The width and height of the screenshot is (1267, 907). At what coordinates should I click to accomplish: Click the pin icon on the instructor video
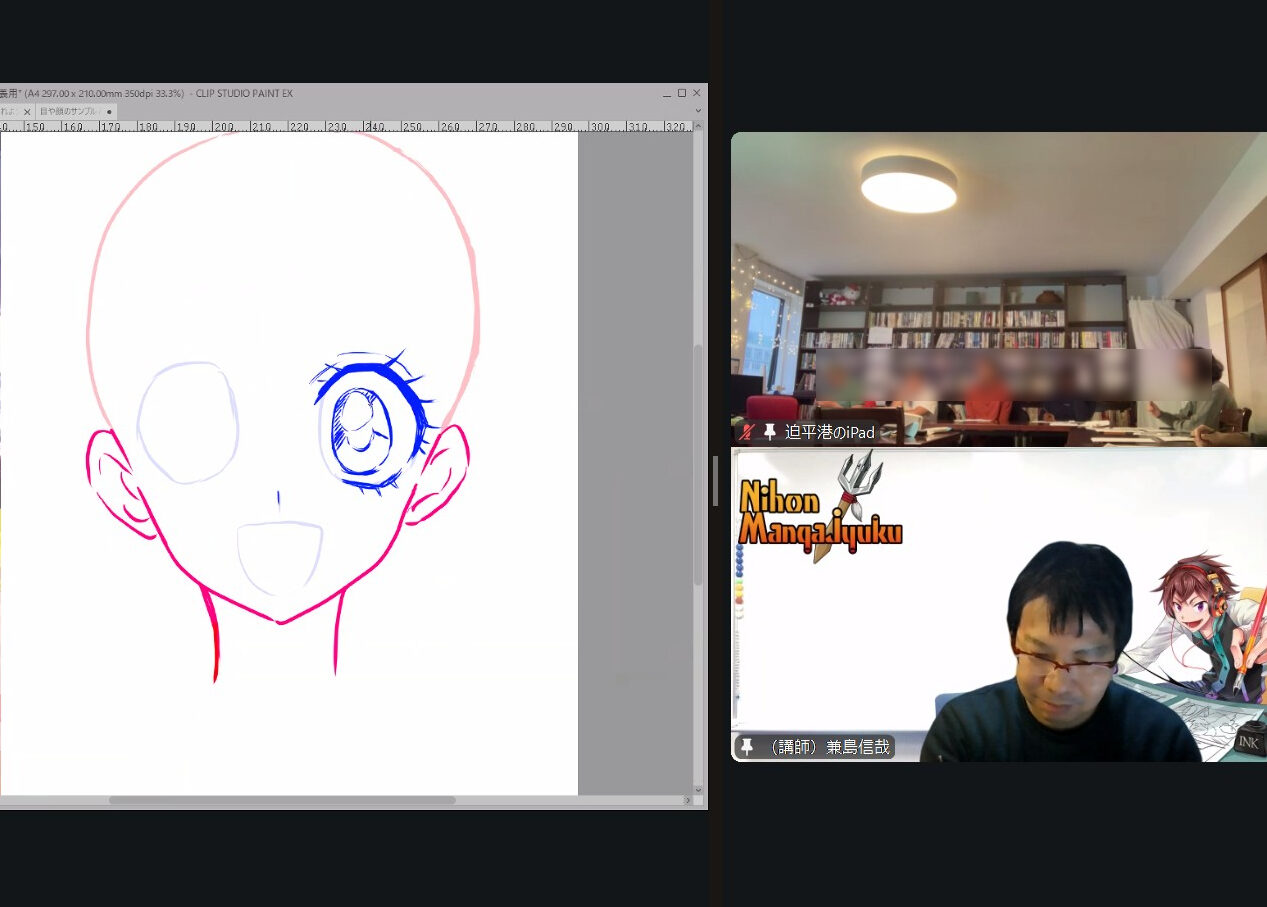coord(746,747)
